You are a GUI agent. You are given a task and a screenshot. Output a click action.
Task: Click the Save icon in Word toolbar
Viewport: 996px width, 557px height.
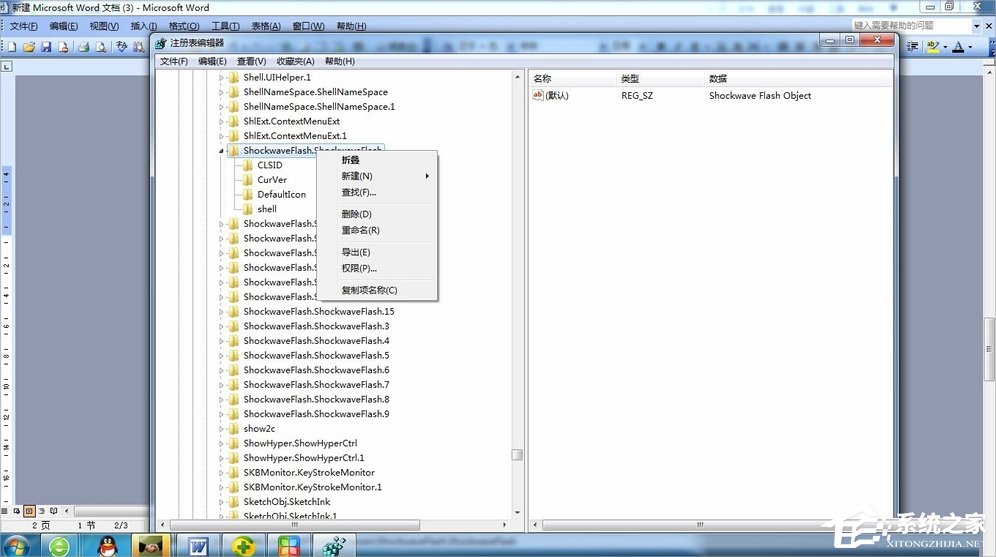46,47
